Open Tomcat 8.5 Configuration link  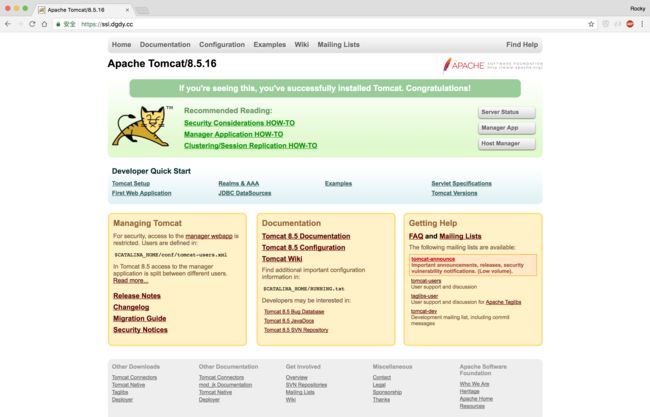pos(303,247)
